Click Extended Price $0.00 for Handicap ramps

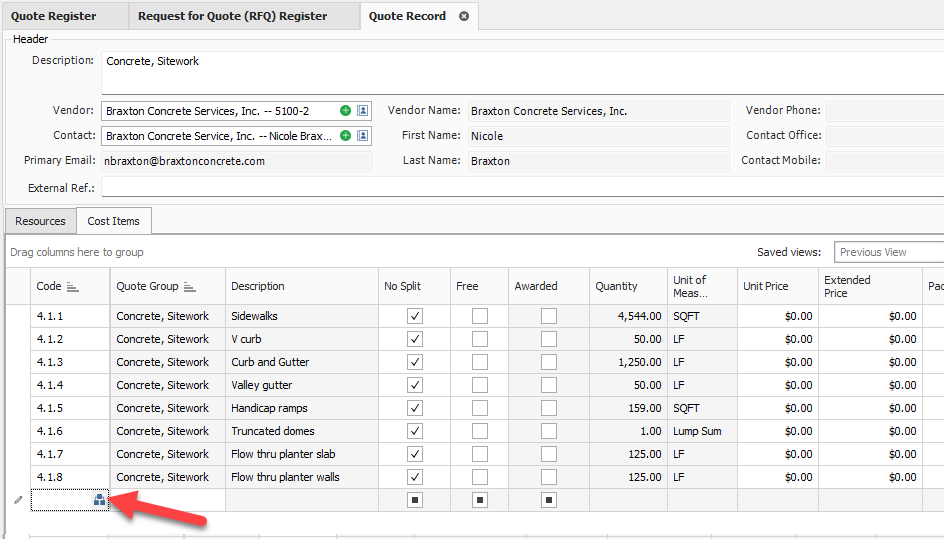click(x=870, y=408)
